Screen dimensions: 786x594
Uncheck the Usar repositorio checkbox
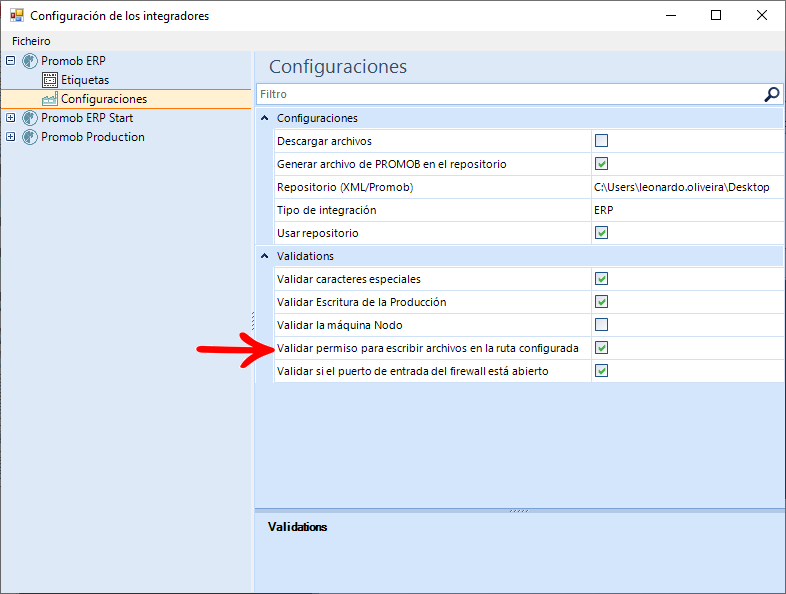click(x=602, y=233)
